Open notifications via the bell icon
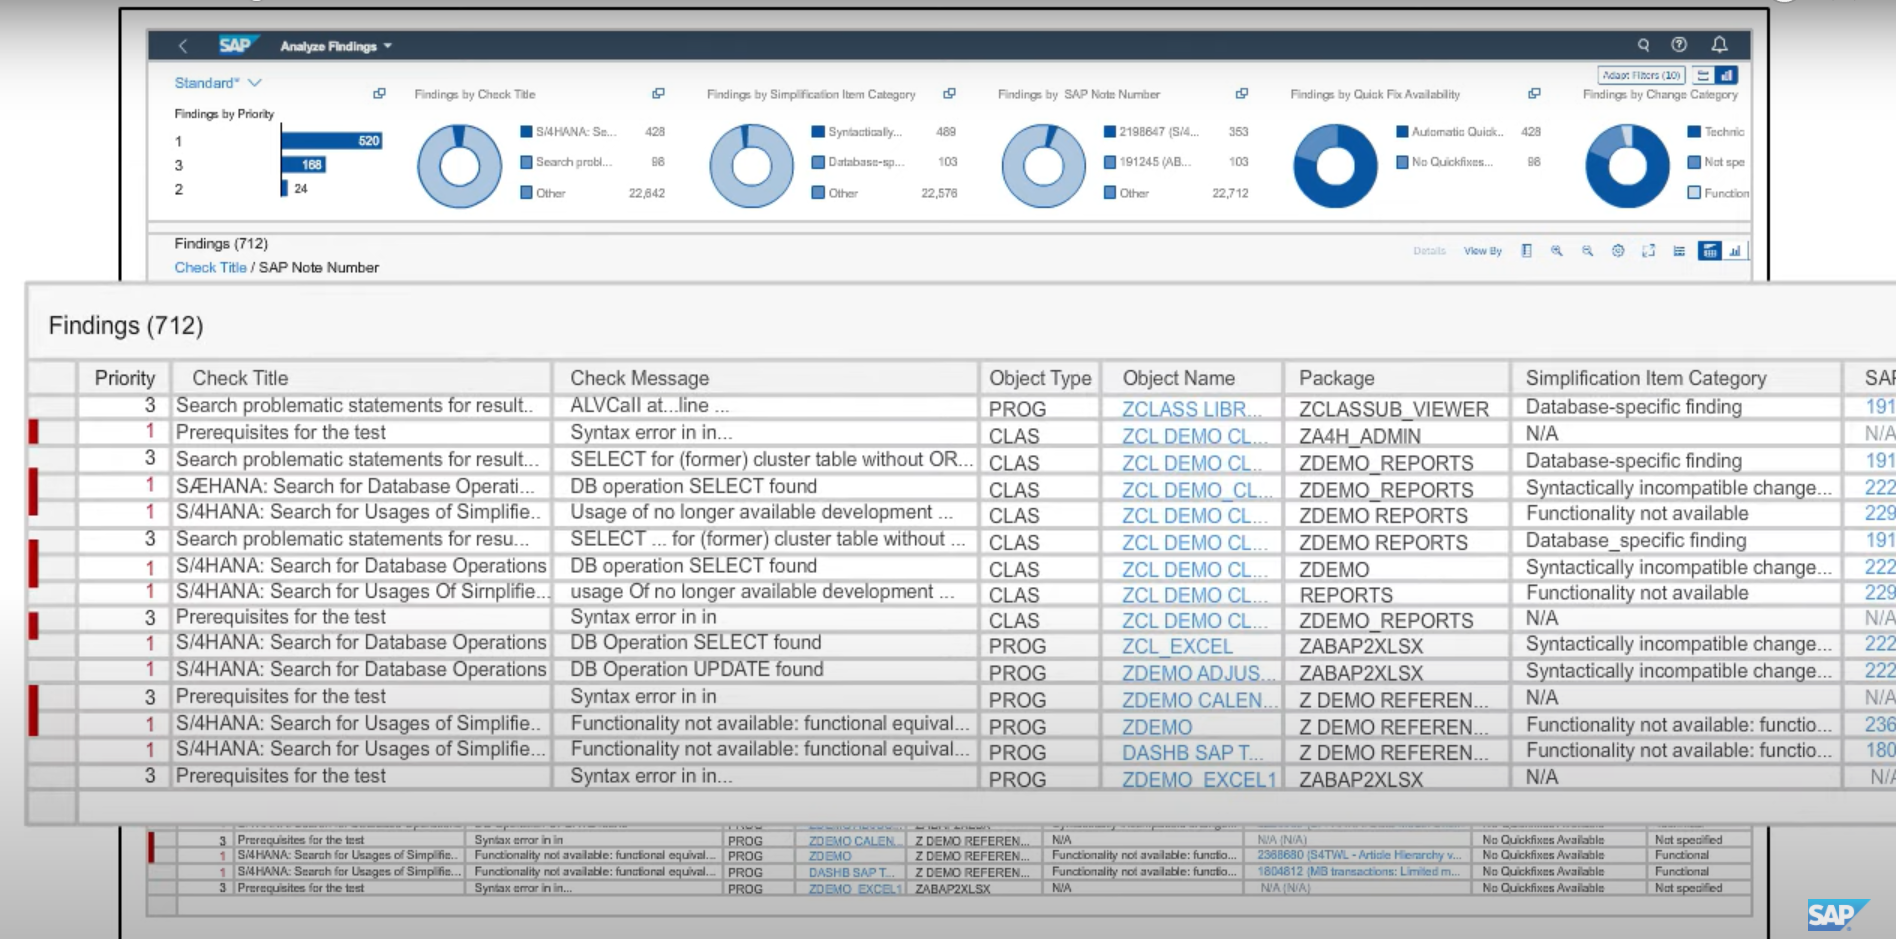Image resolution: width=1896 pixels, height=939 pixels. (1719, 45)
